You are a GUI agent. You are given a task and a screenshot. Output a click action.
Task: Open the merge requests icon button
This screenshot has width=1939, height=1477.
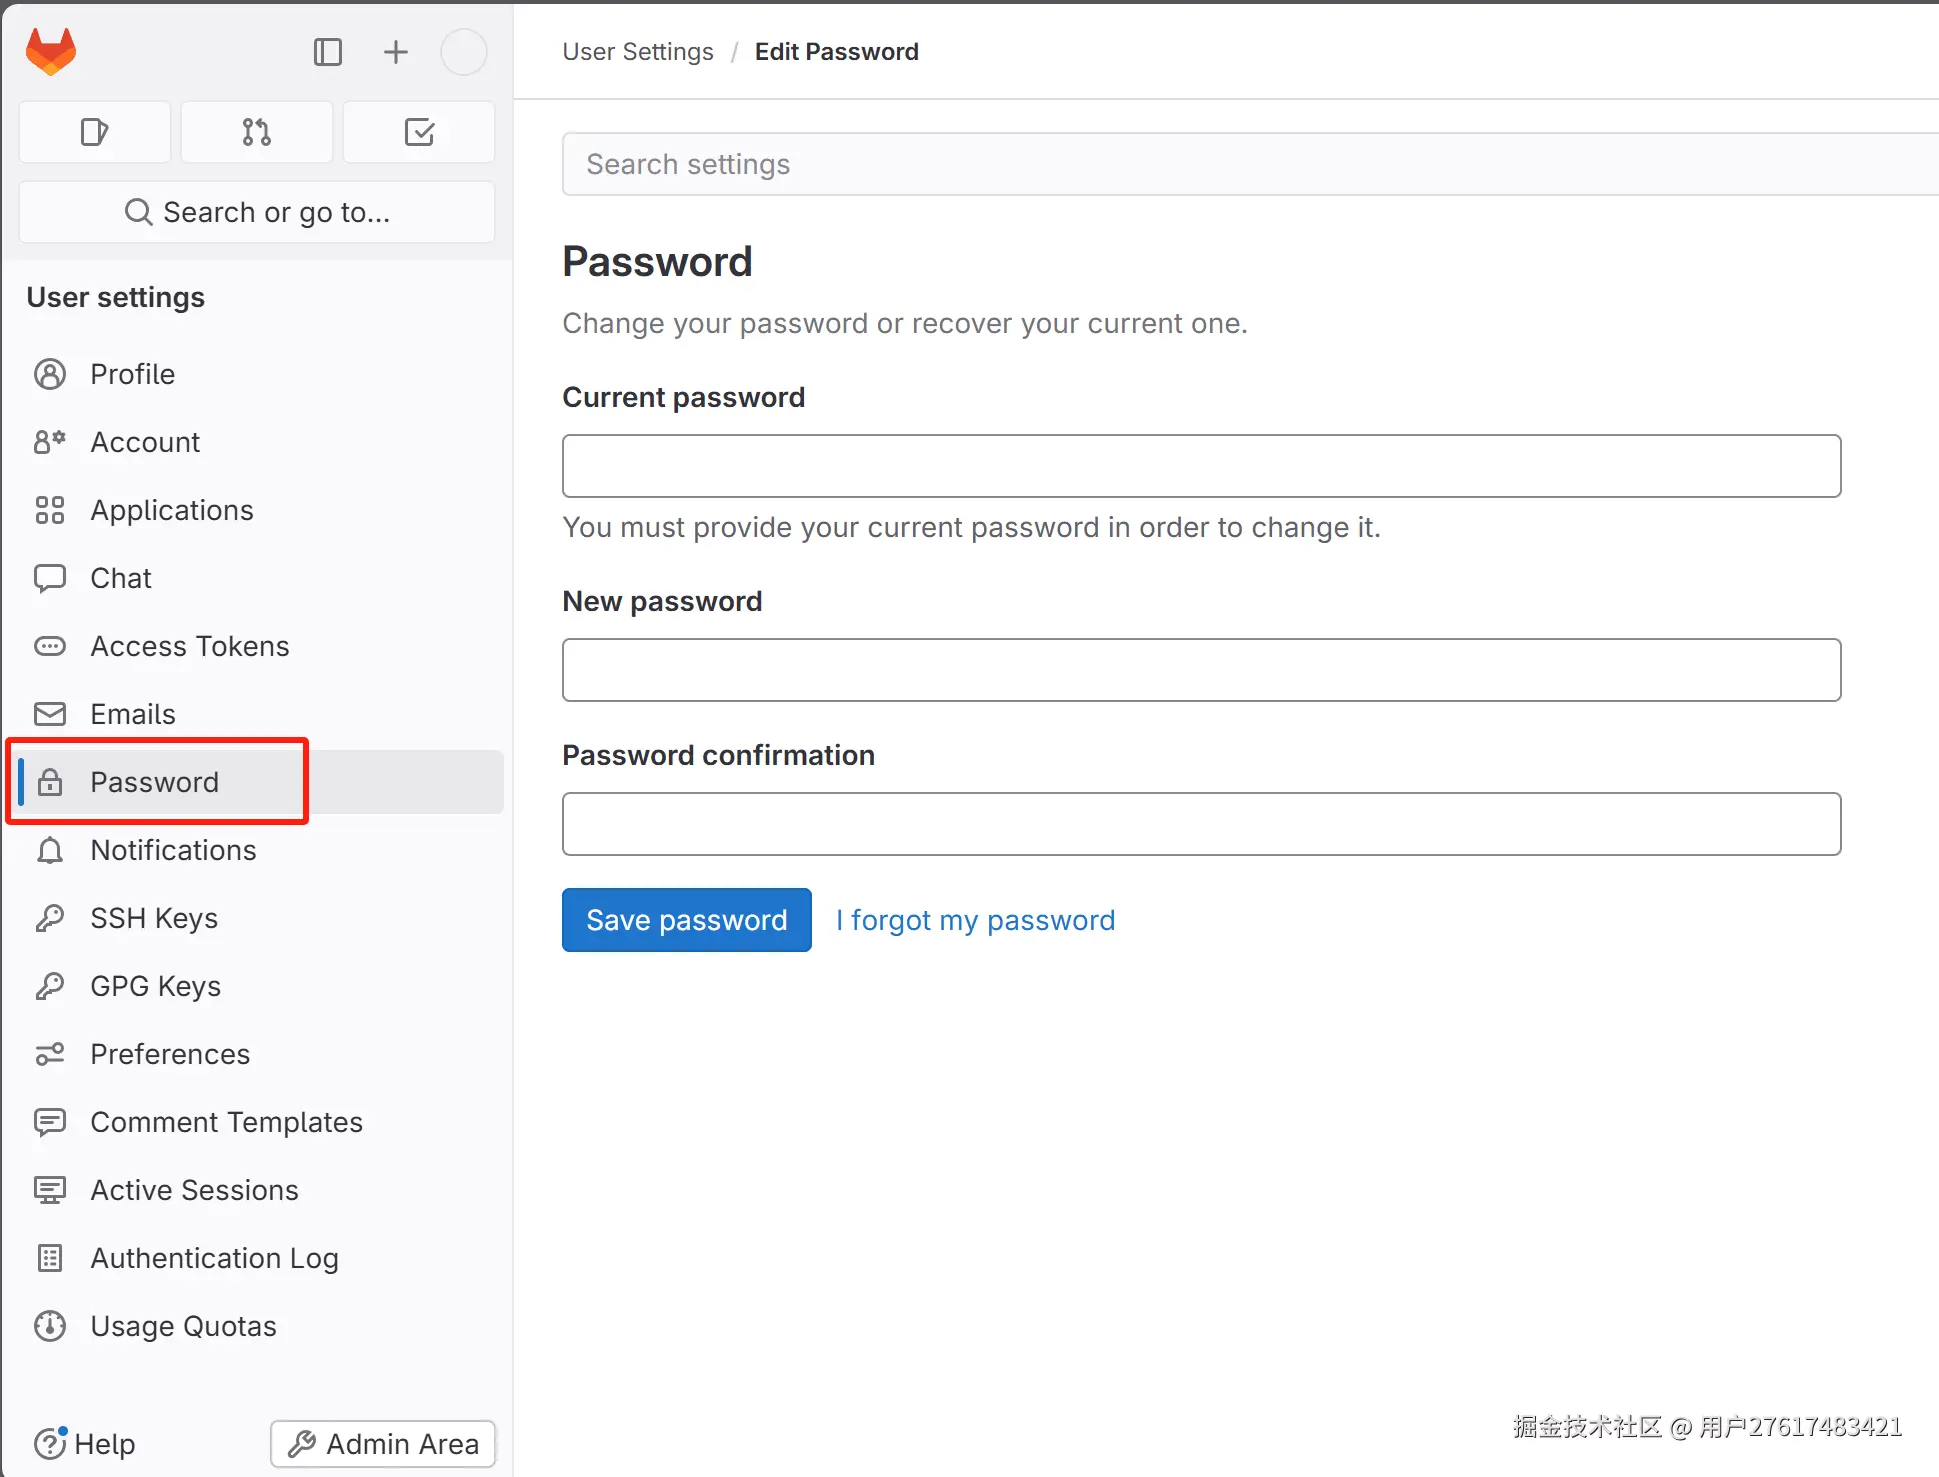(x=257, y=132)
